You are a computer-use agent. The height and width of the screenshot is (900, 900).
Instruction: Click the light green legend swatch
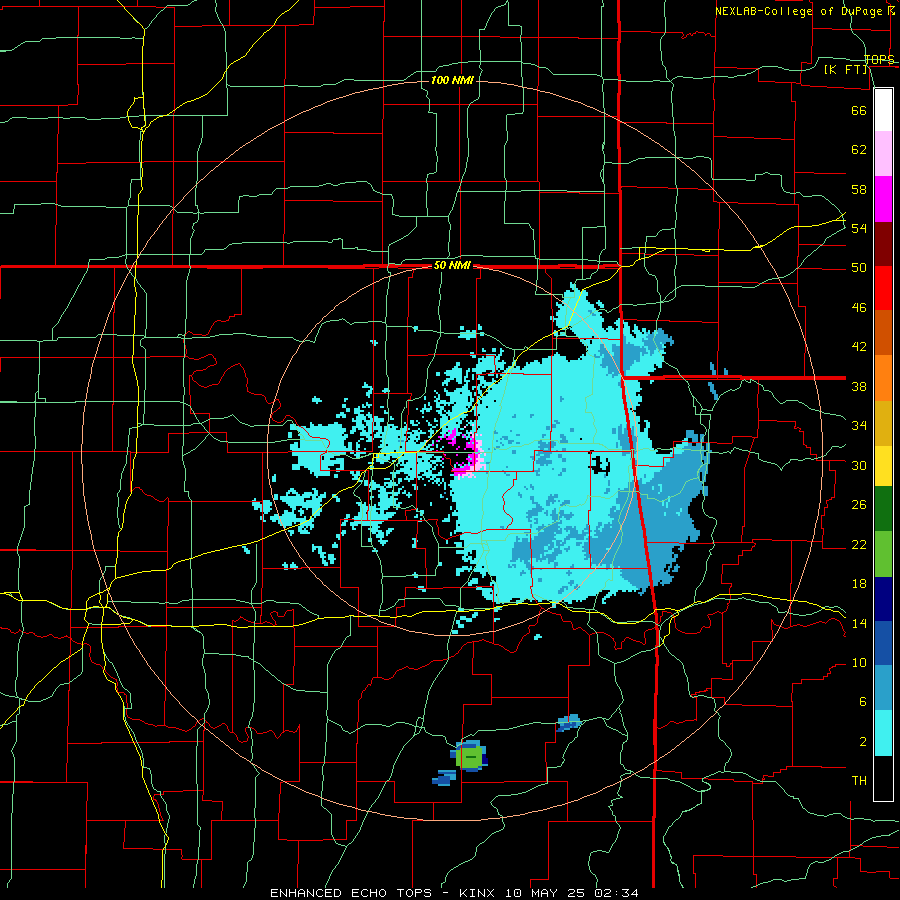pyautogui.click(x=883, y=554)
